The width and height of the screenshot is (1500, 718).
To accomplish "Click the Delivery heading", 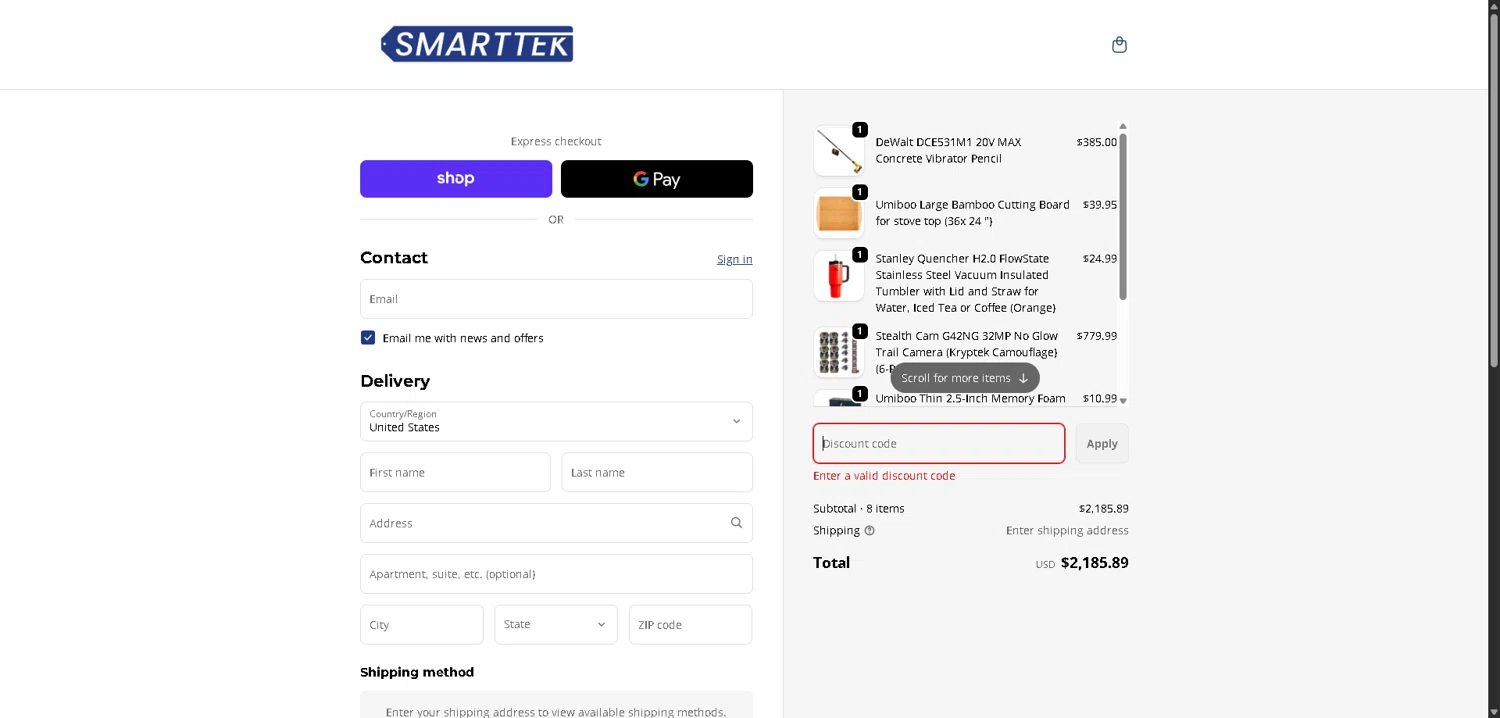I will pyautogui.click(x=395, y=381).
